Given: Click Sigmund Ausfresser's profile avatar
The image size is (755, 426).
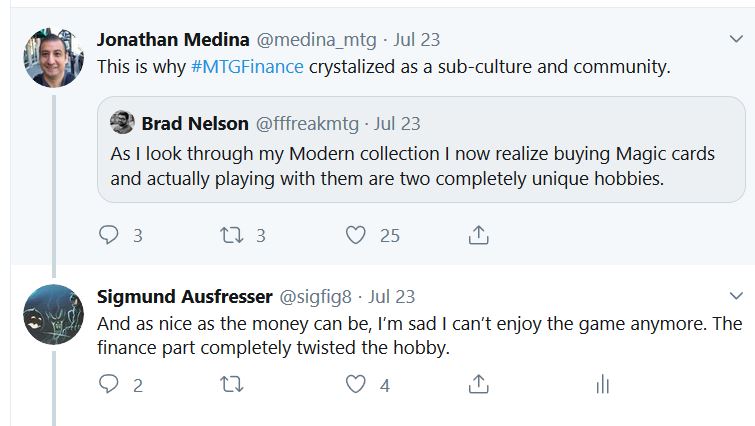Looking at the screenshot, I should (x=53, y=315).
